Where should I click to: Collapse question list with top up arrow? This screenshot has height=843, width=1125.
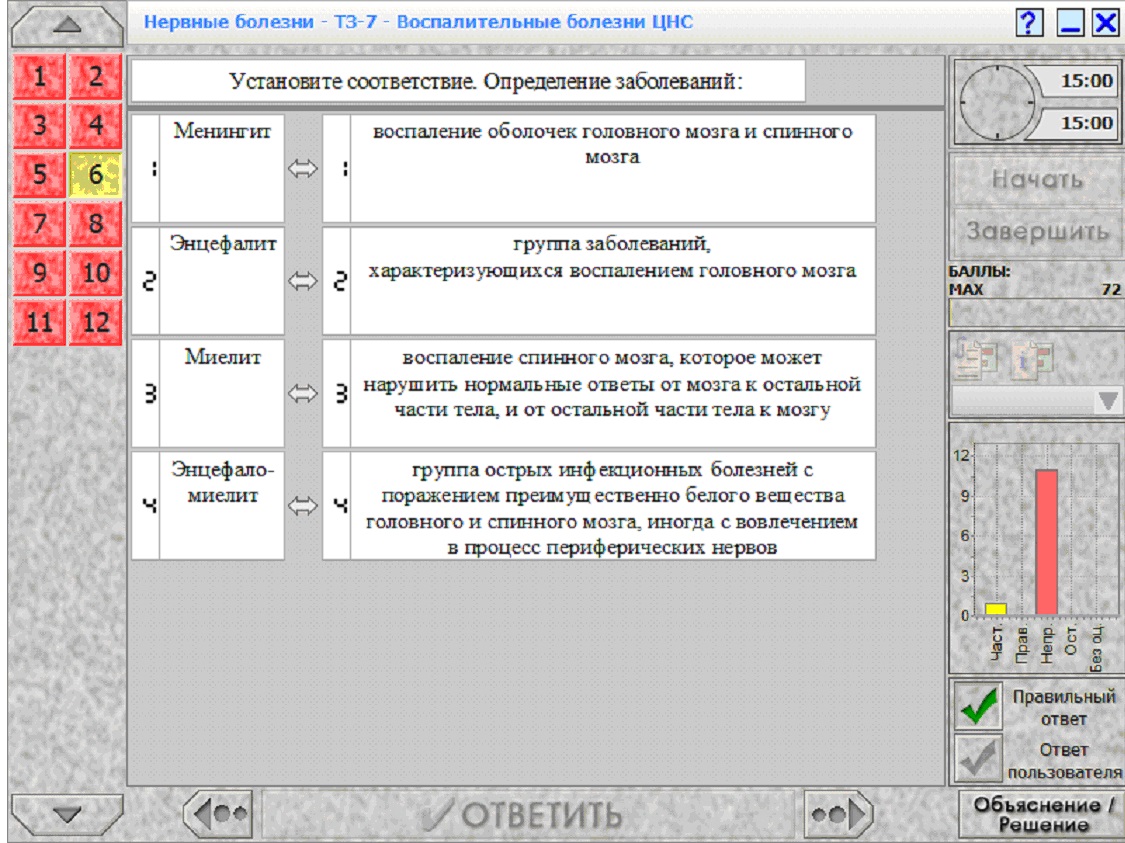coord(67,25)
